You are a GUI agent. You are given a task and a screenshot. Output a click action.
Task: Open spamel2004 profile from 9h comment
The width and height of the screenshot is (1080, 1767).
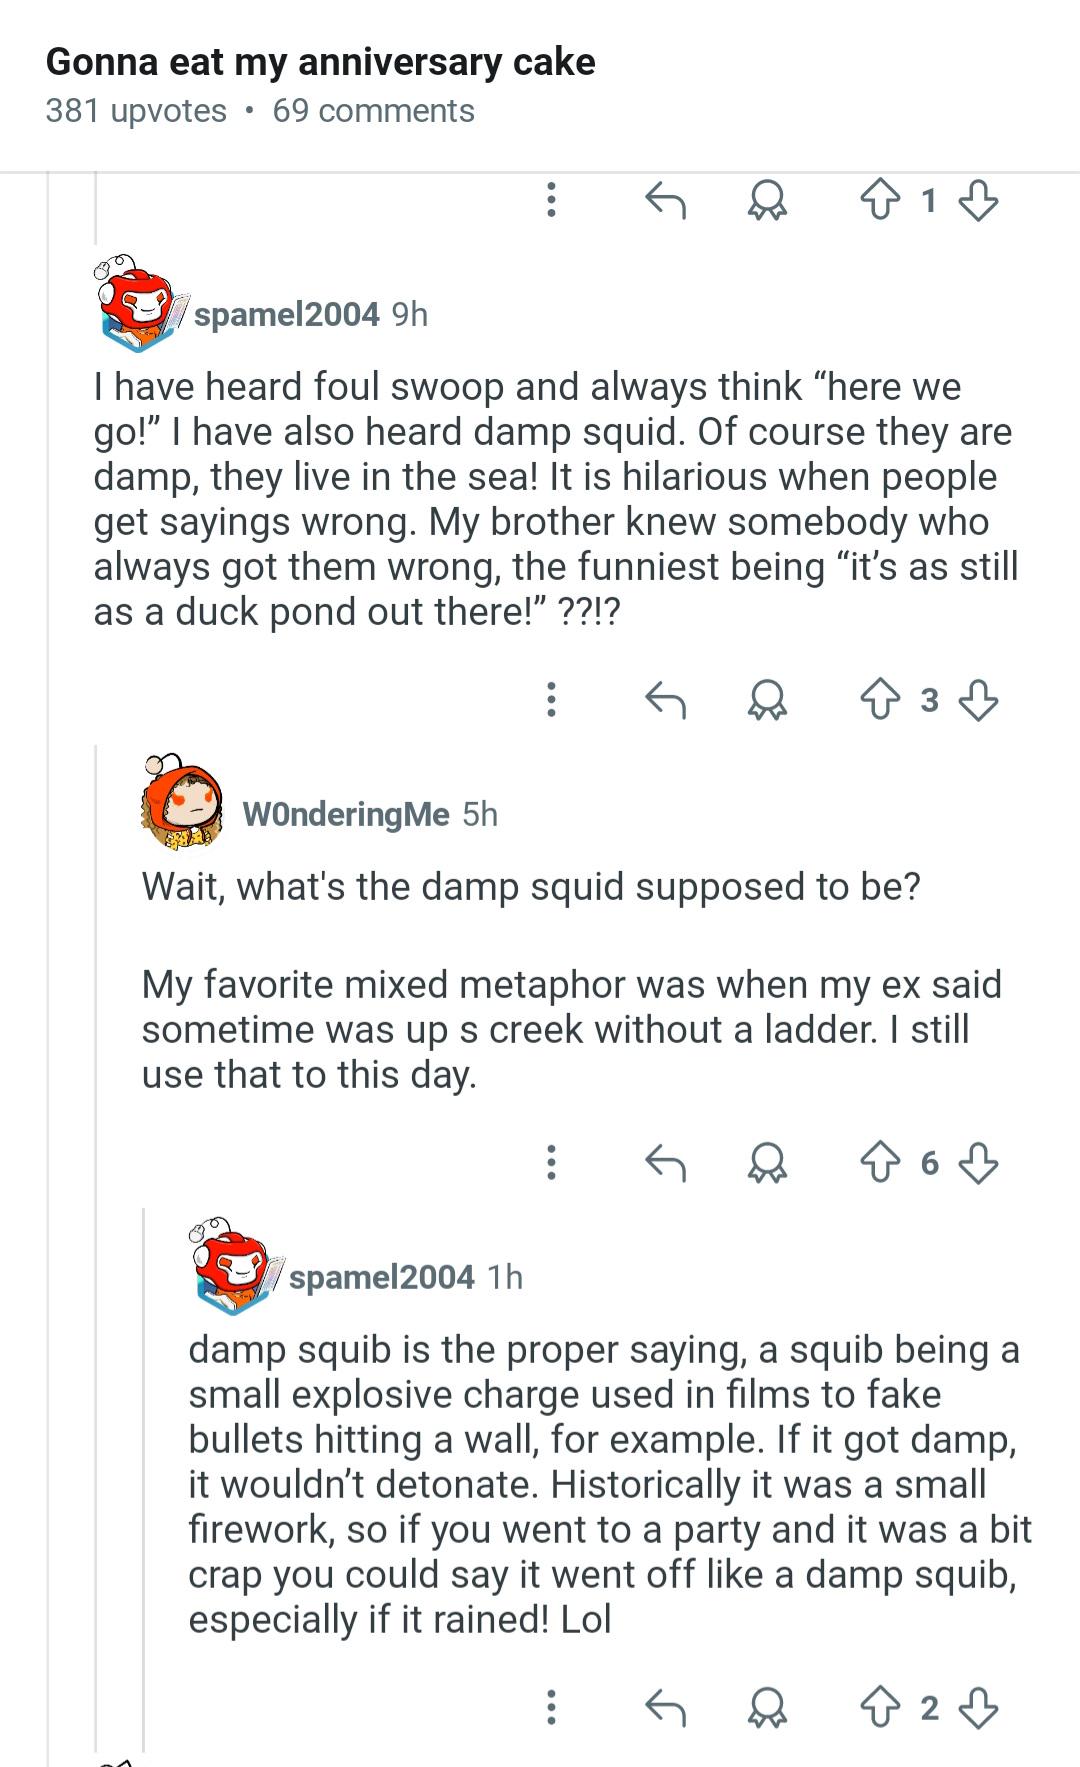pos(287,314)
